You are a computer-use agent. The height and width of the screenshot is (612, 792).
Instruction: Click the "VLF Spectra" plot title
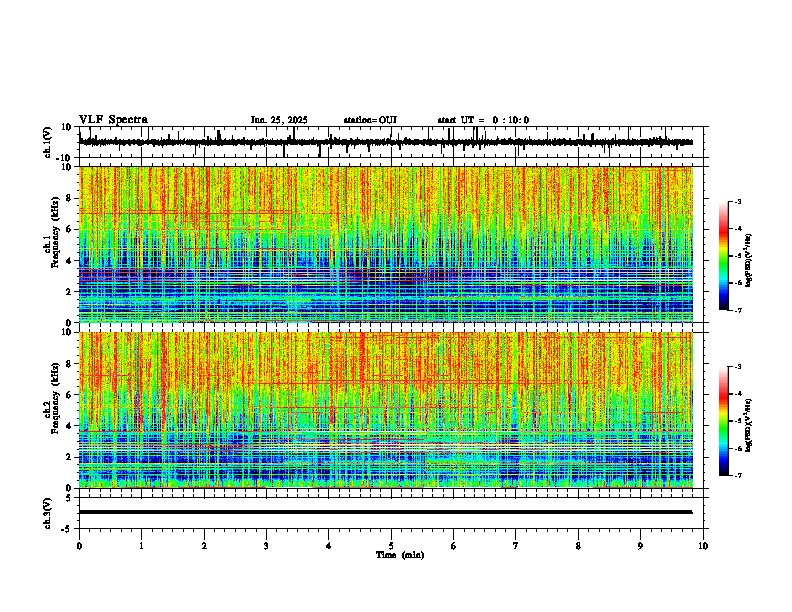coord(113,120)
